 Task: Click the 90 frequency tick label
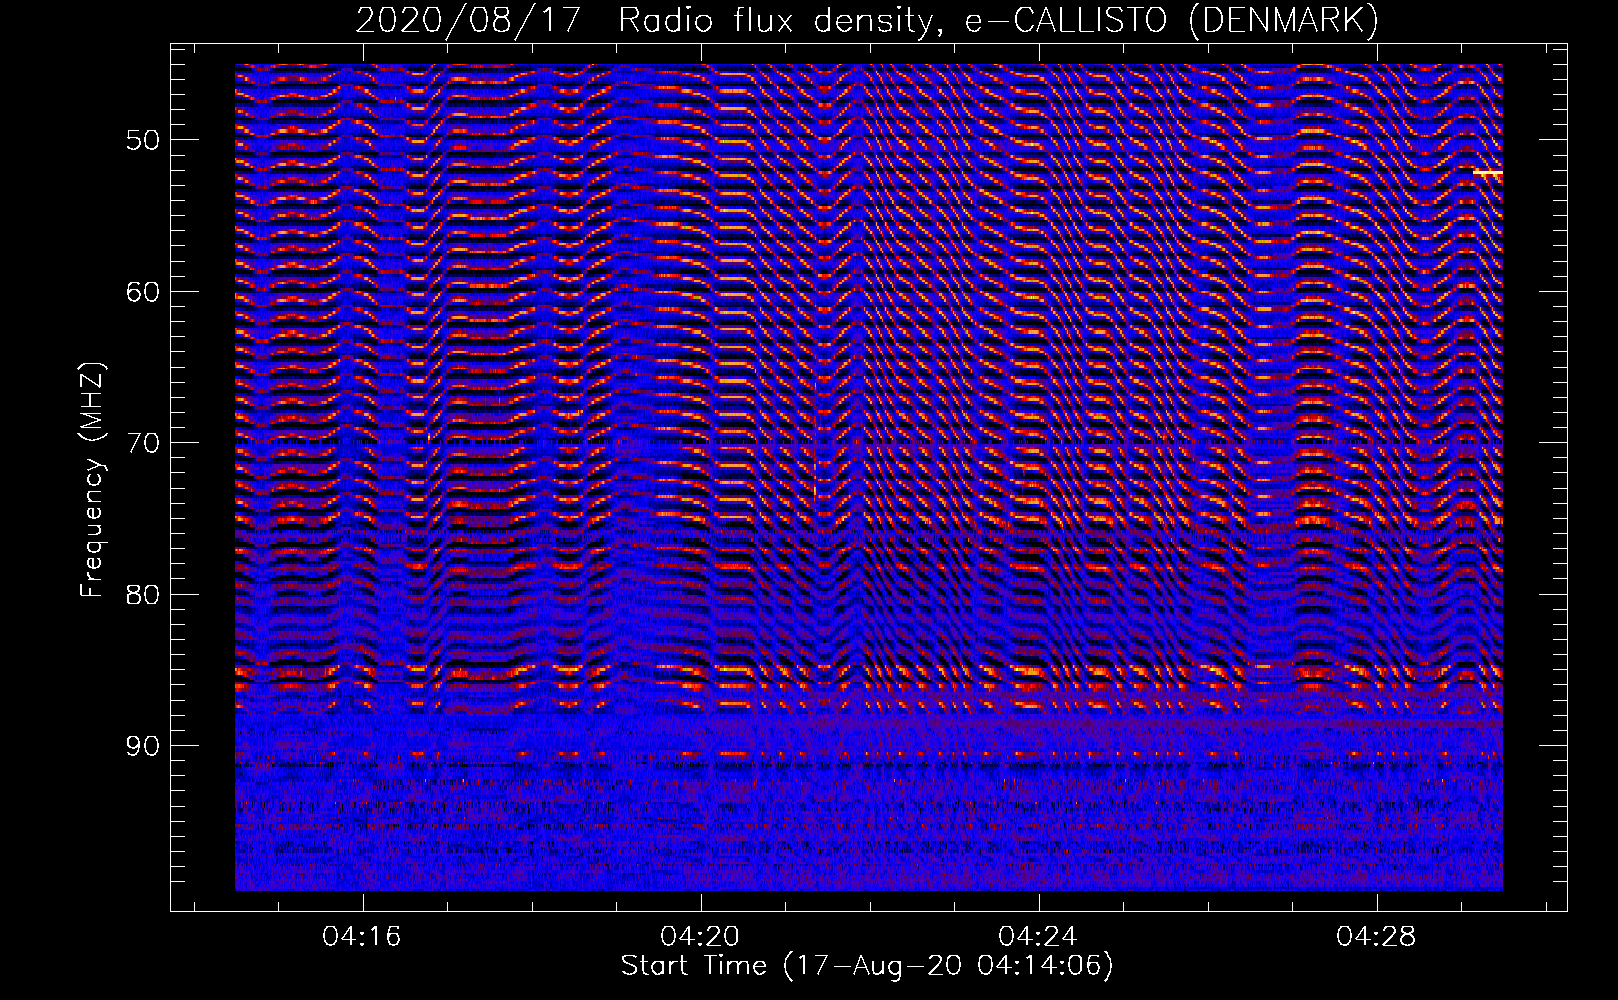144,746
